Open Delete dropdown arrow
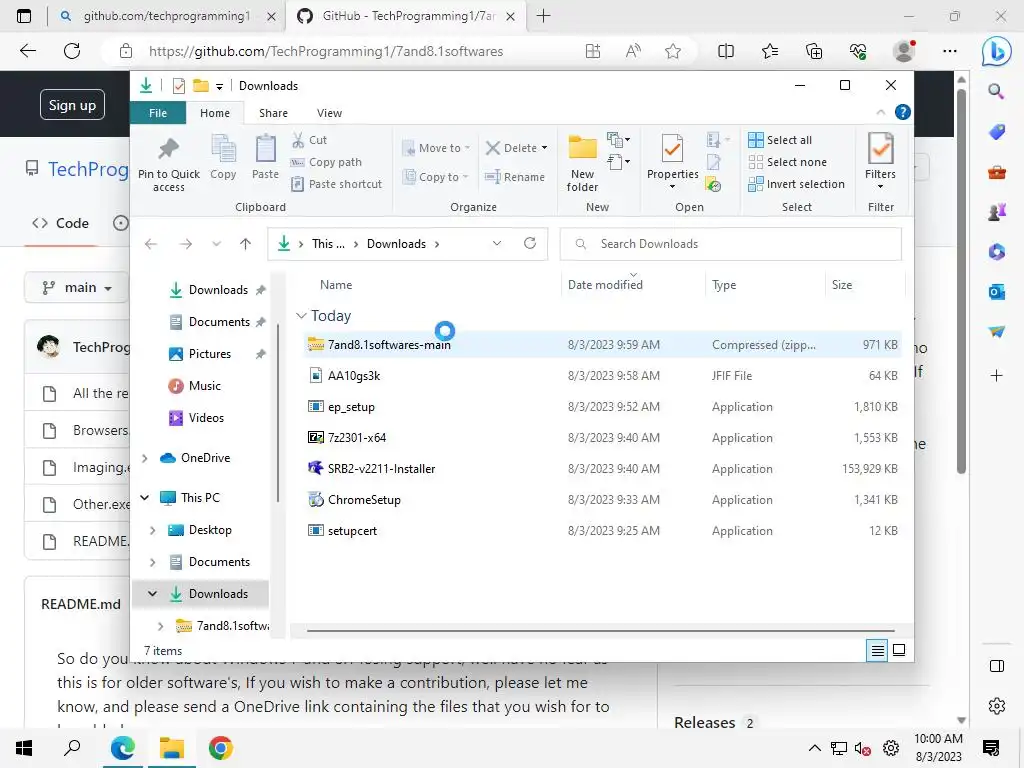The height and width of the screenshot is (768, 1024). (x=545, y=148)
